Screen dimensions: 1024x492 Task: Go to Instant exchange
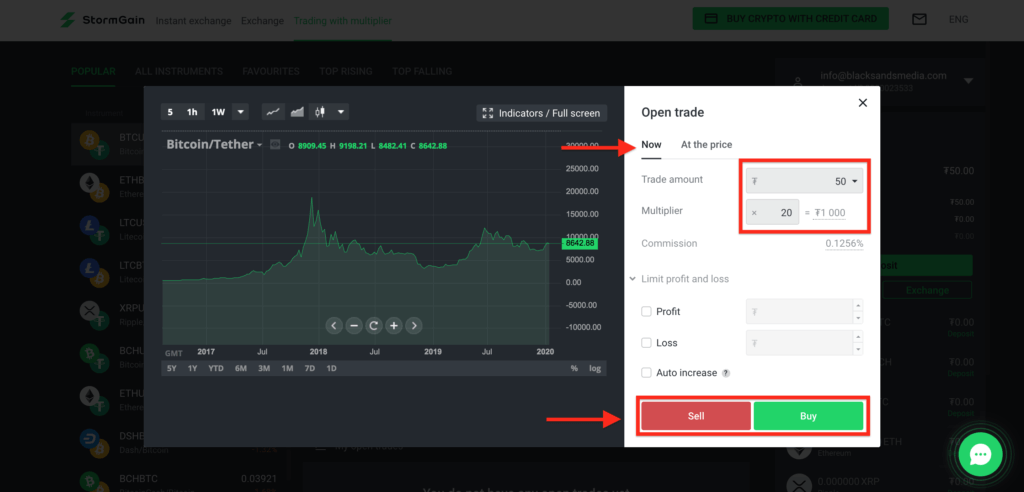coord(193,20)
